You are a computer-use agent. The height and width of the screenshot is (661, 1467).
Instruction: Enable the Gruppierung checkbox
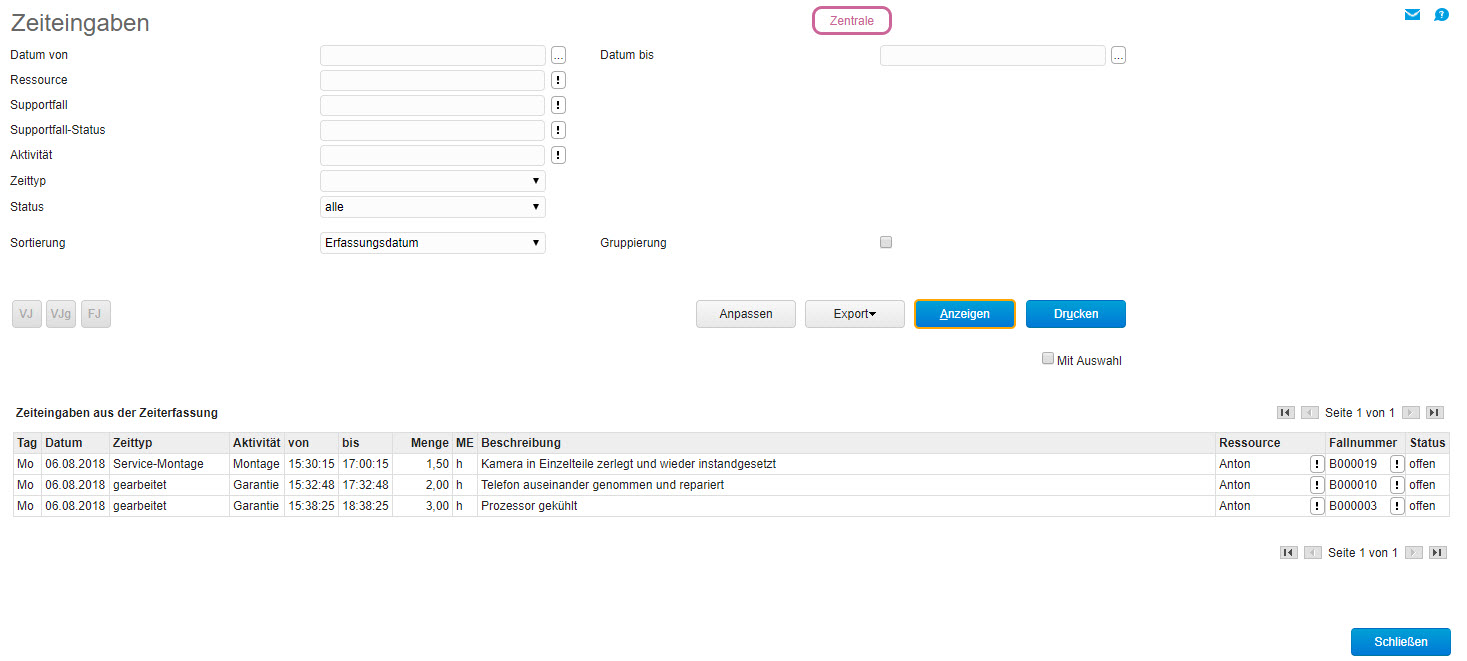[x=886, y=242]
